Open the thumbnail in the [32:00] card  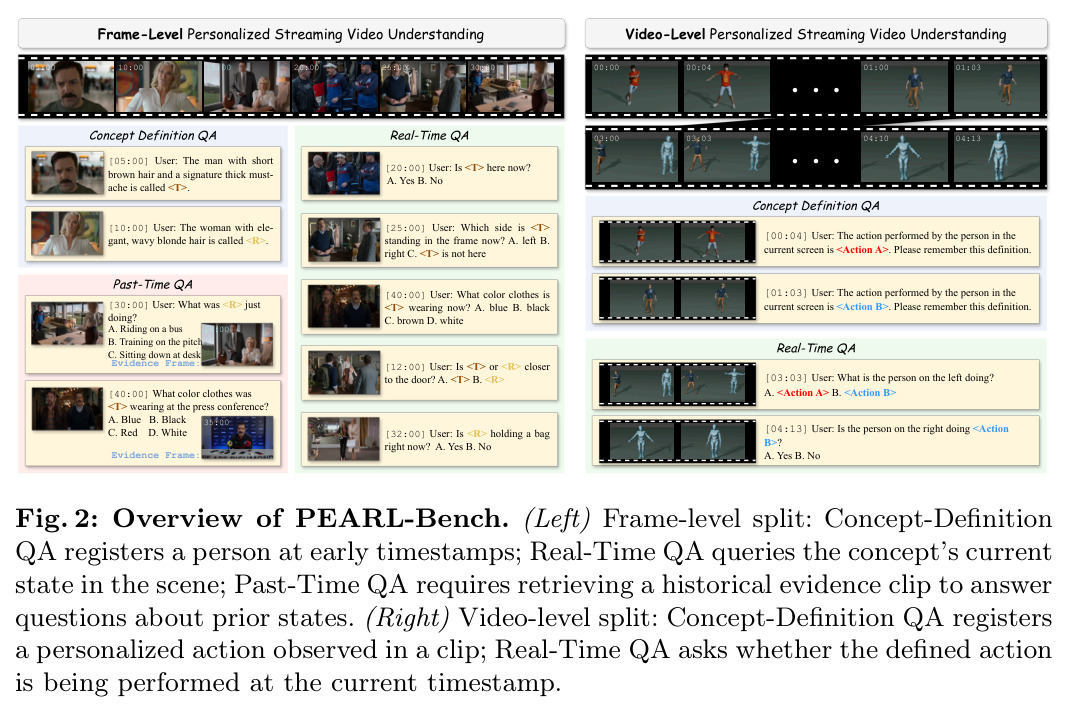click(x=344, y=439)
